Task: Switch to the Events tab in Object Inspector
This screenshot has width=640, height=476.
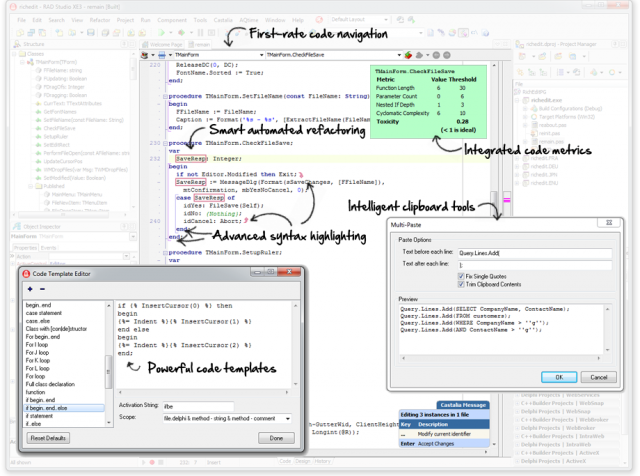Action: pos(48,248)
